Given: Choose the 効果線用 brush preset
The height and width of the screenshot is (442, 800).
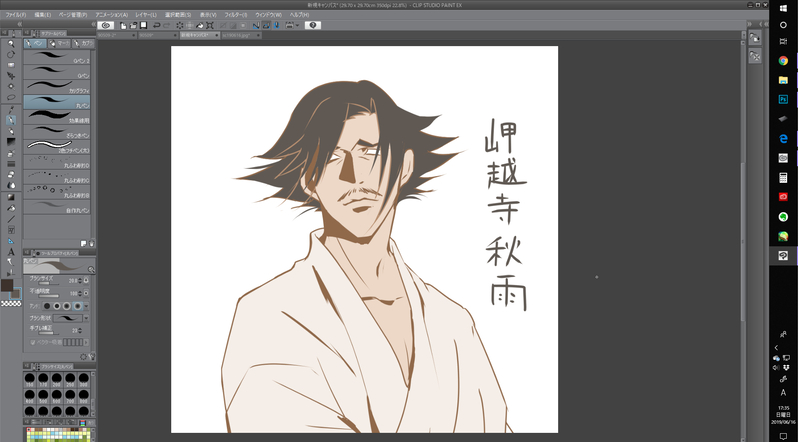Looking at the screenshot, I should click(x=57, y=117).
